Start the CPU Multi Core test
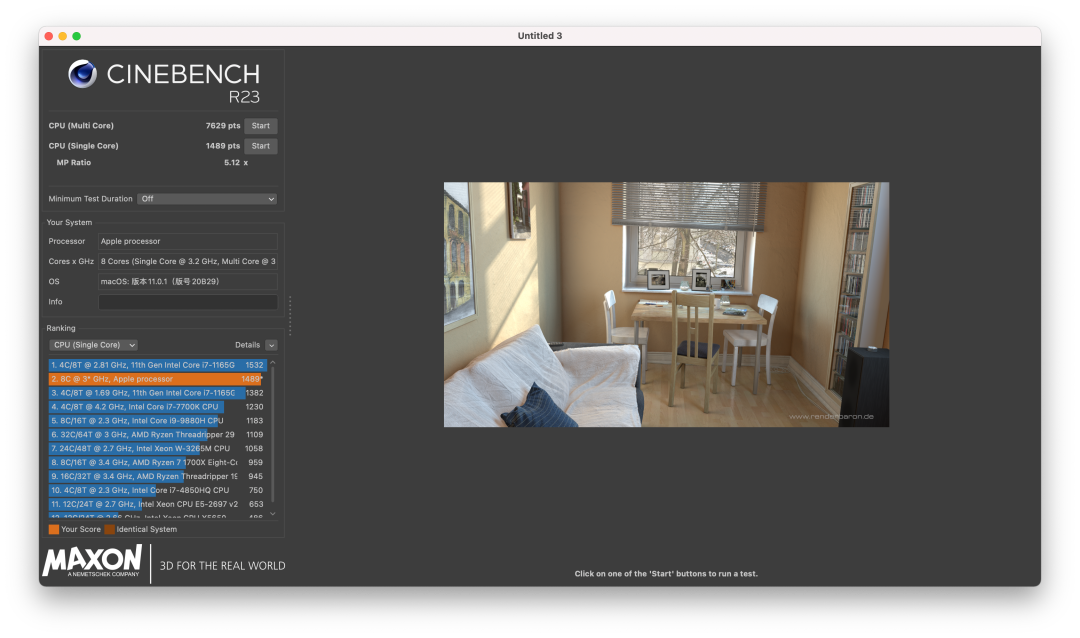1080x638 pixels. coord(260,126)
